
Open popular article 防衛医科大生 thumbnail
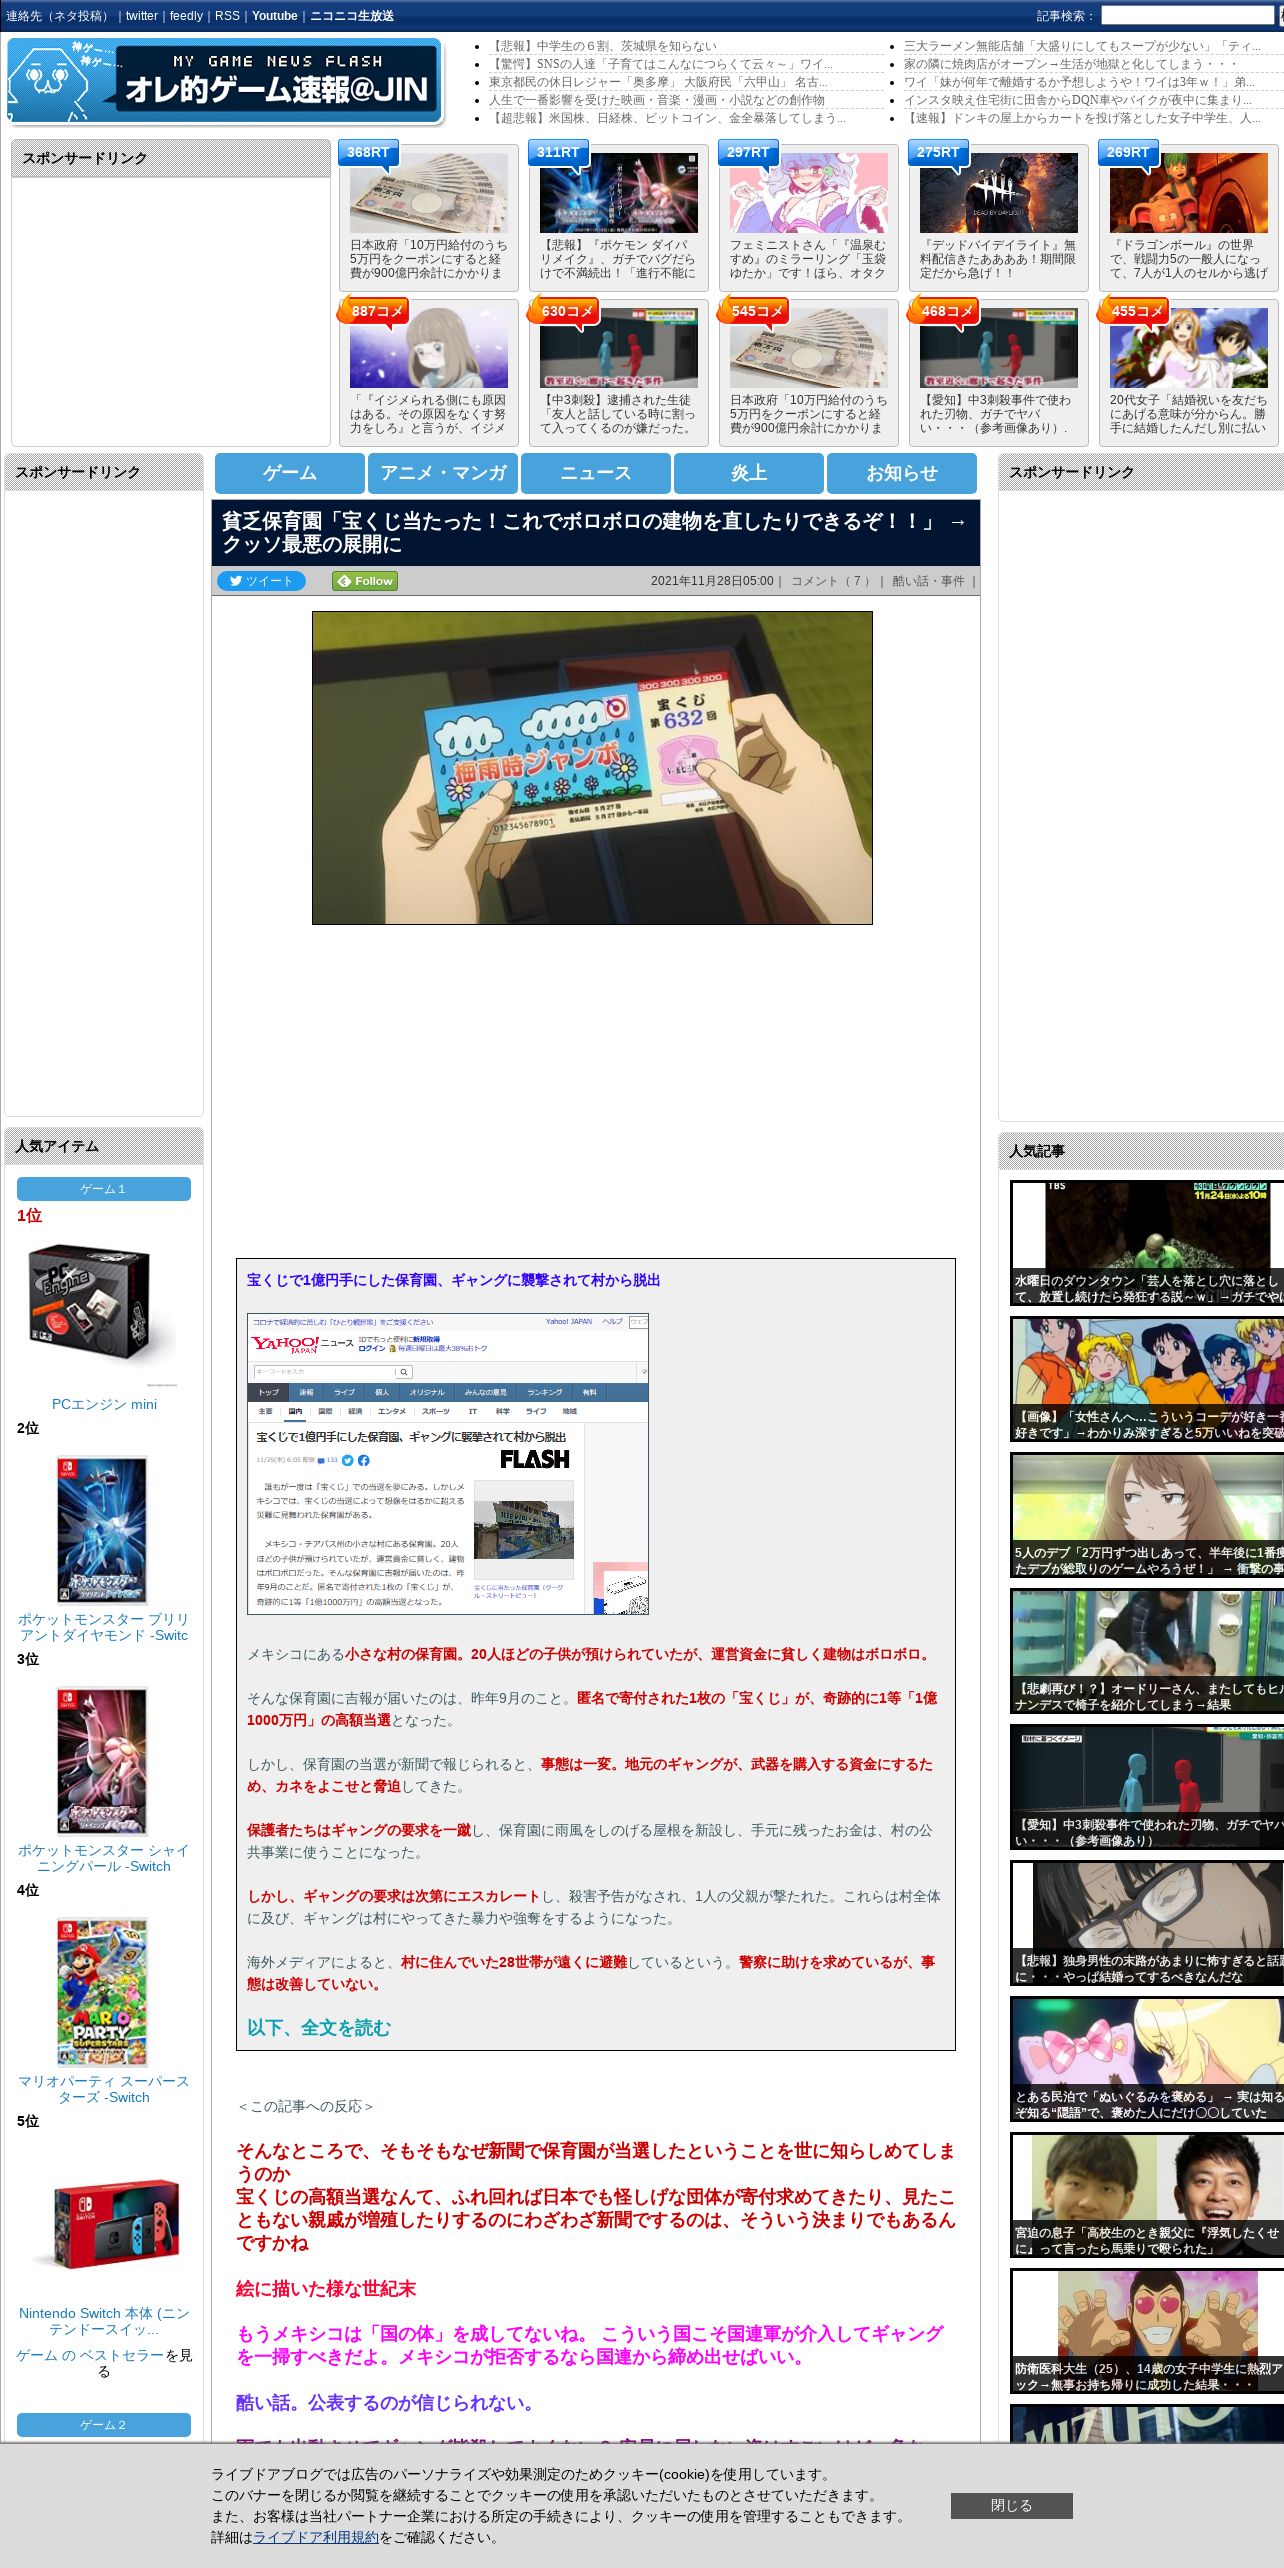[1147, 2331]
